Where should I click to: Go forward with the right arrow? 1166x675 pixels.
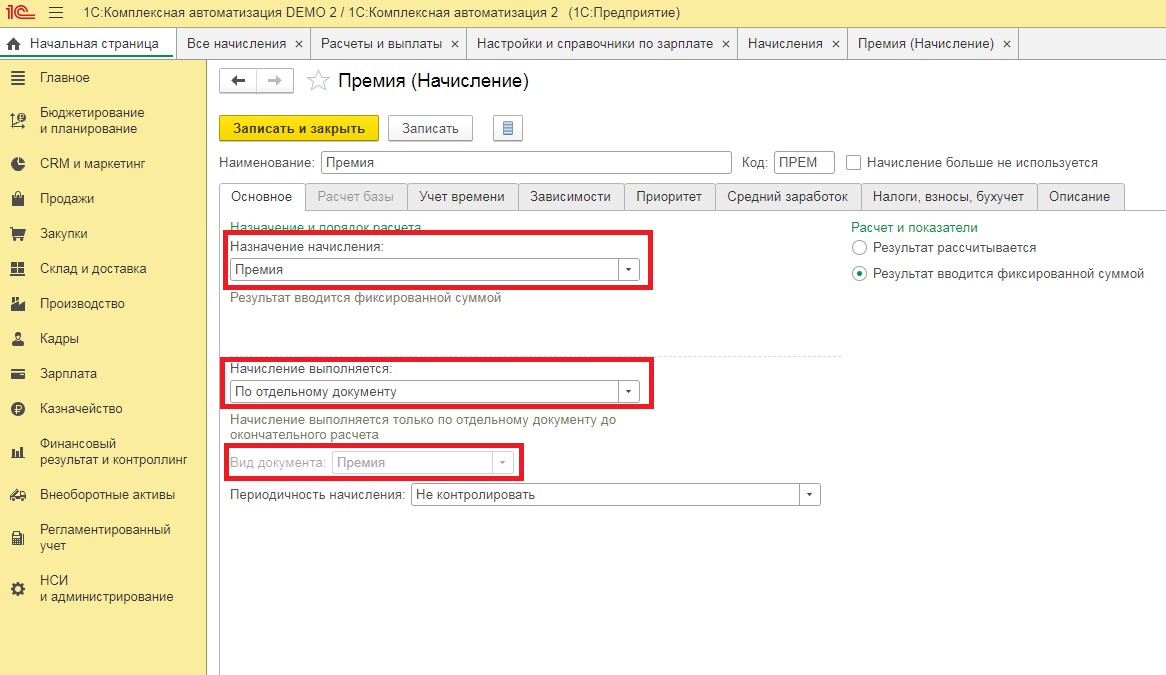[x=274, y=81]
